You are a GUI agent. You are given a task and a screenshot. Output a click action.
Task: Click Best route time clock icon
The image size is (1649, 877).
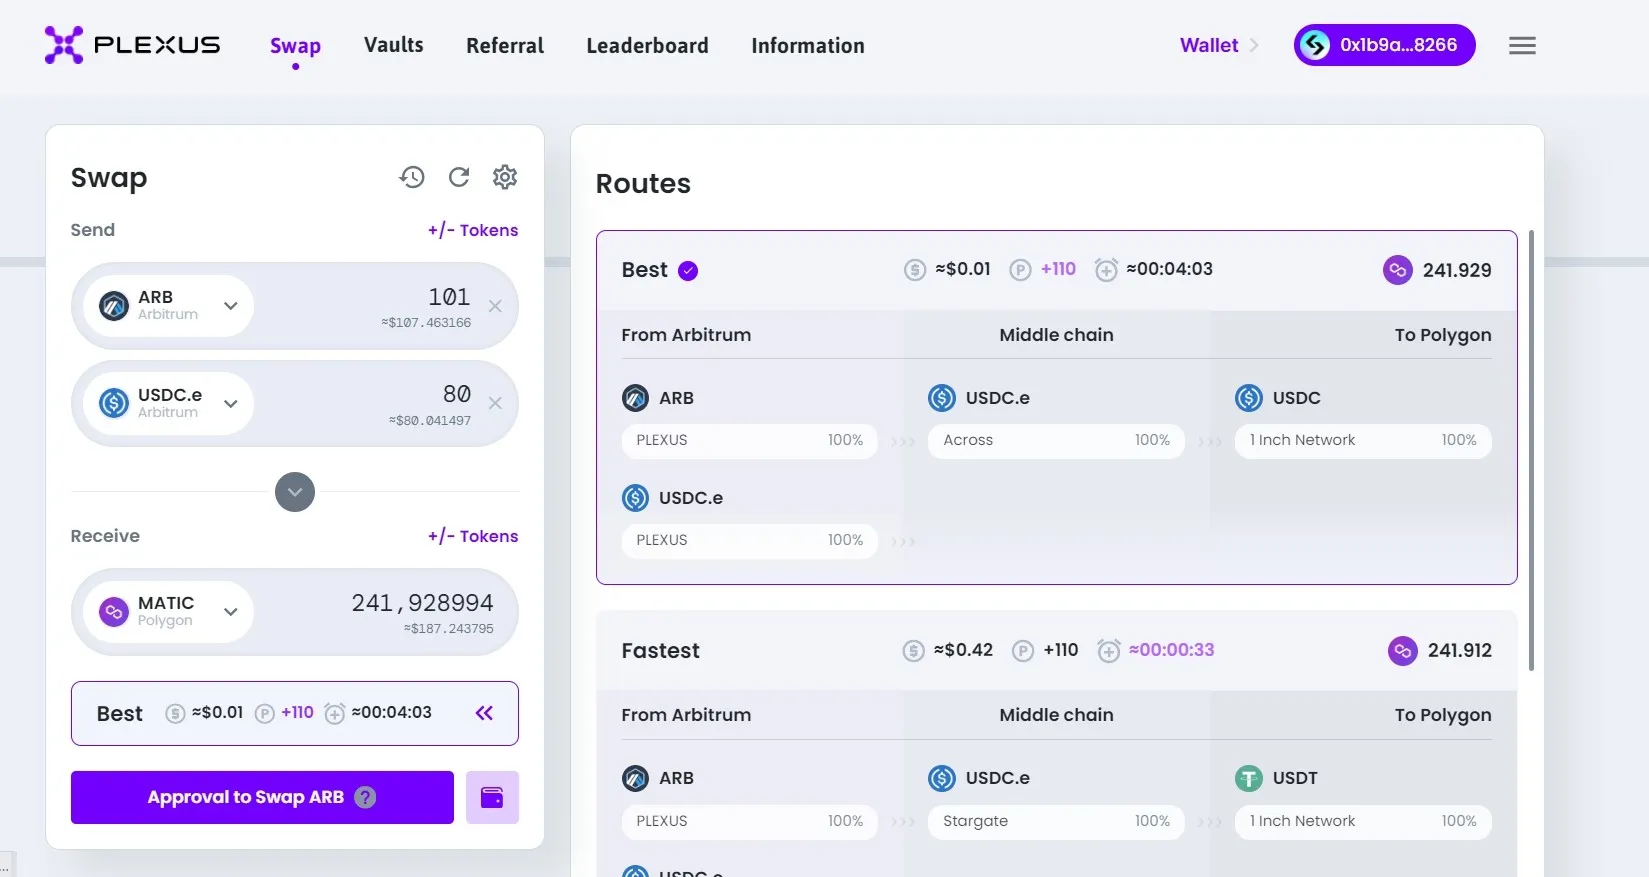pyautogui.click(x=1106, y=270)
